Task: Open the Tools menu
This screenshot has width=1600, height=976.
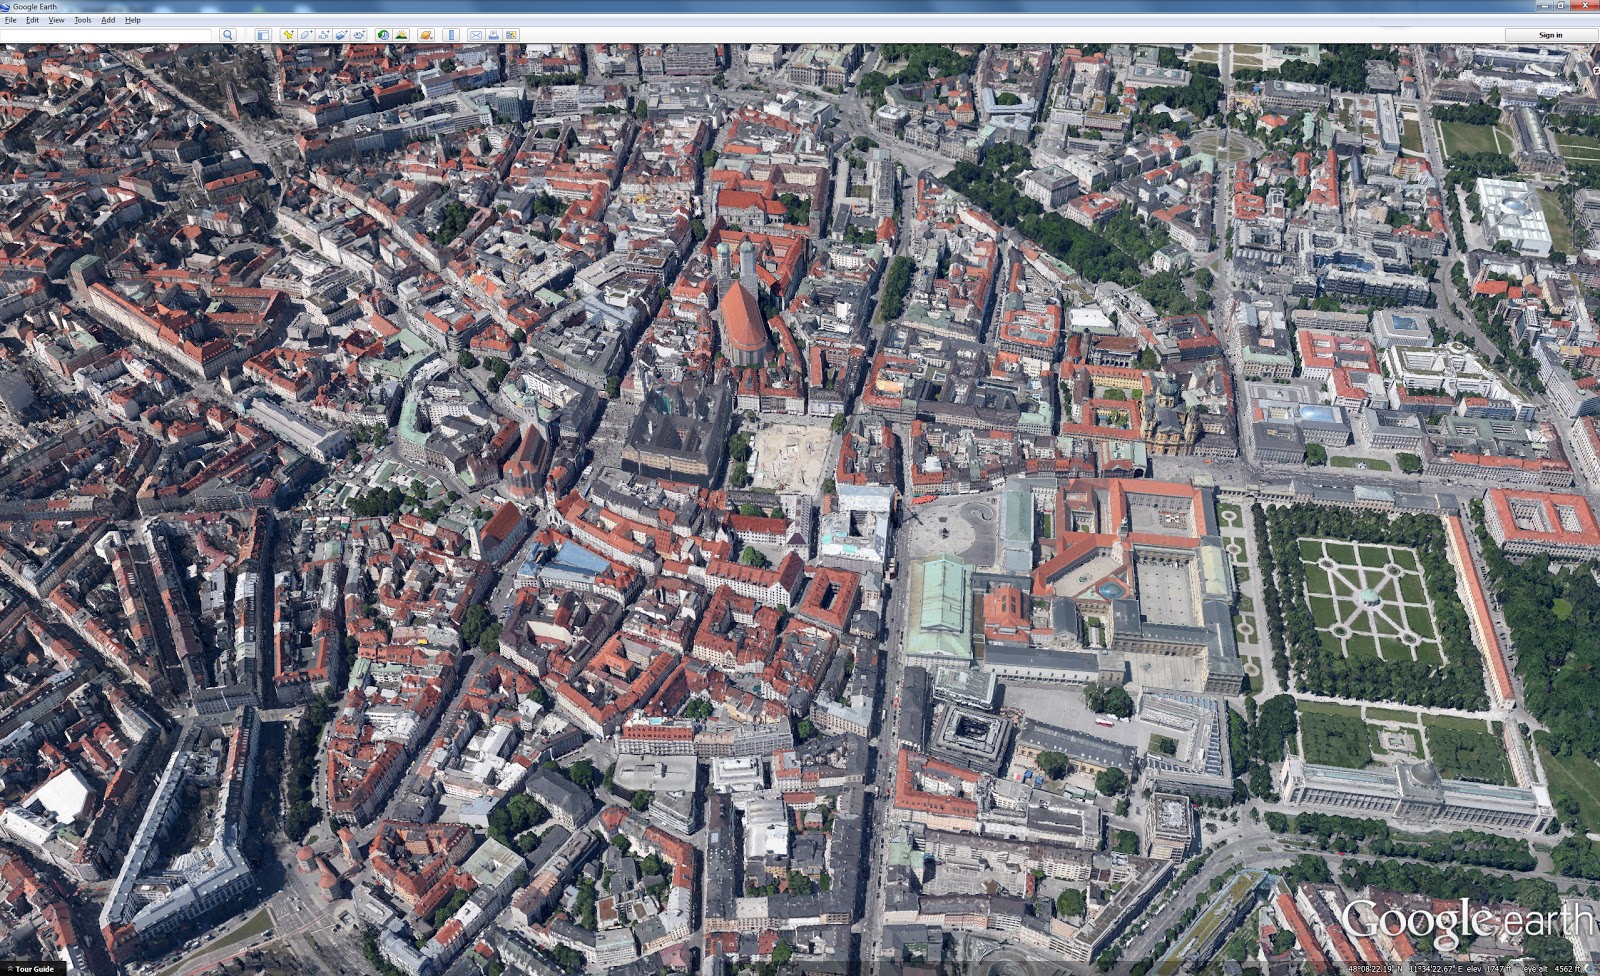Action: (81, 19)
